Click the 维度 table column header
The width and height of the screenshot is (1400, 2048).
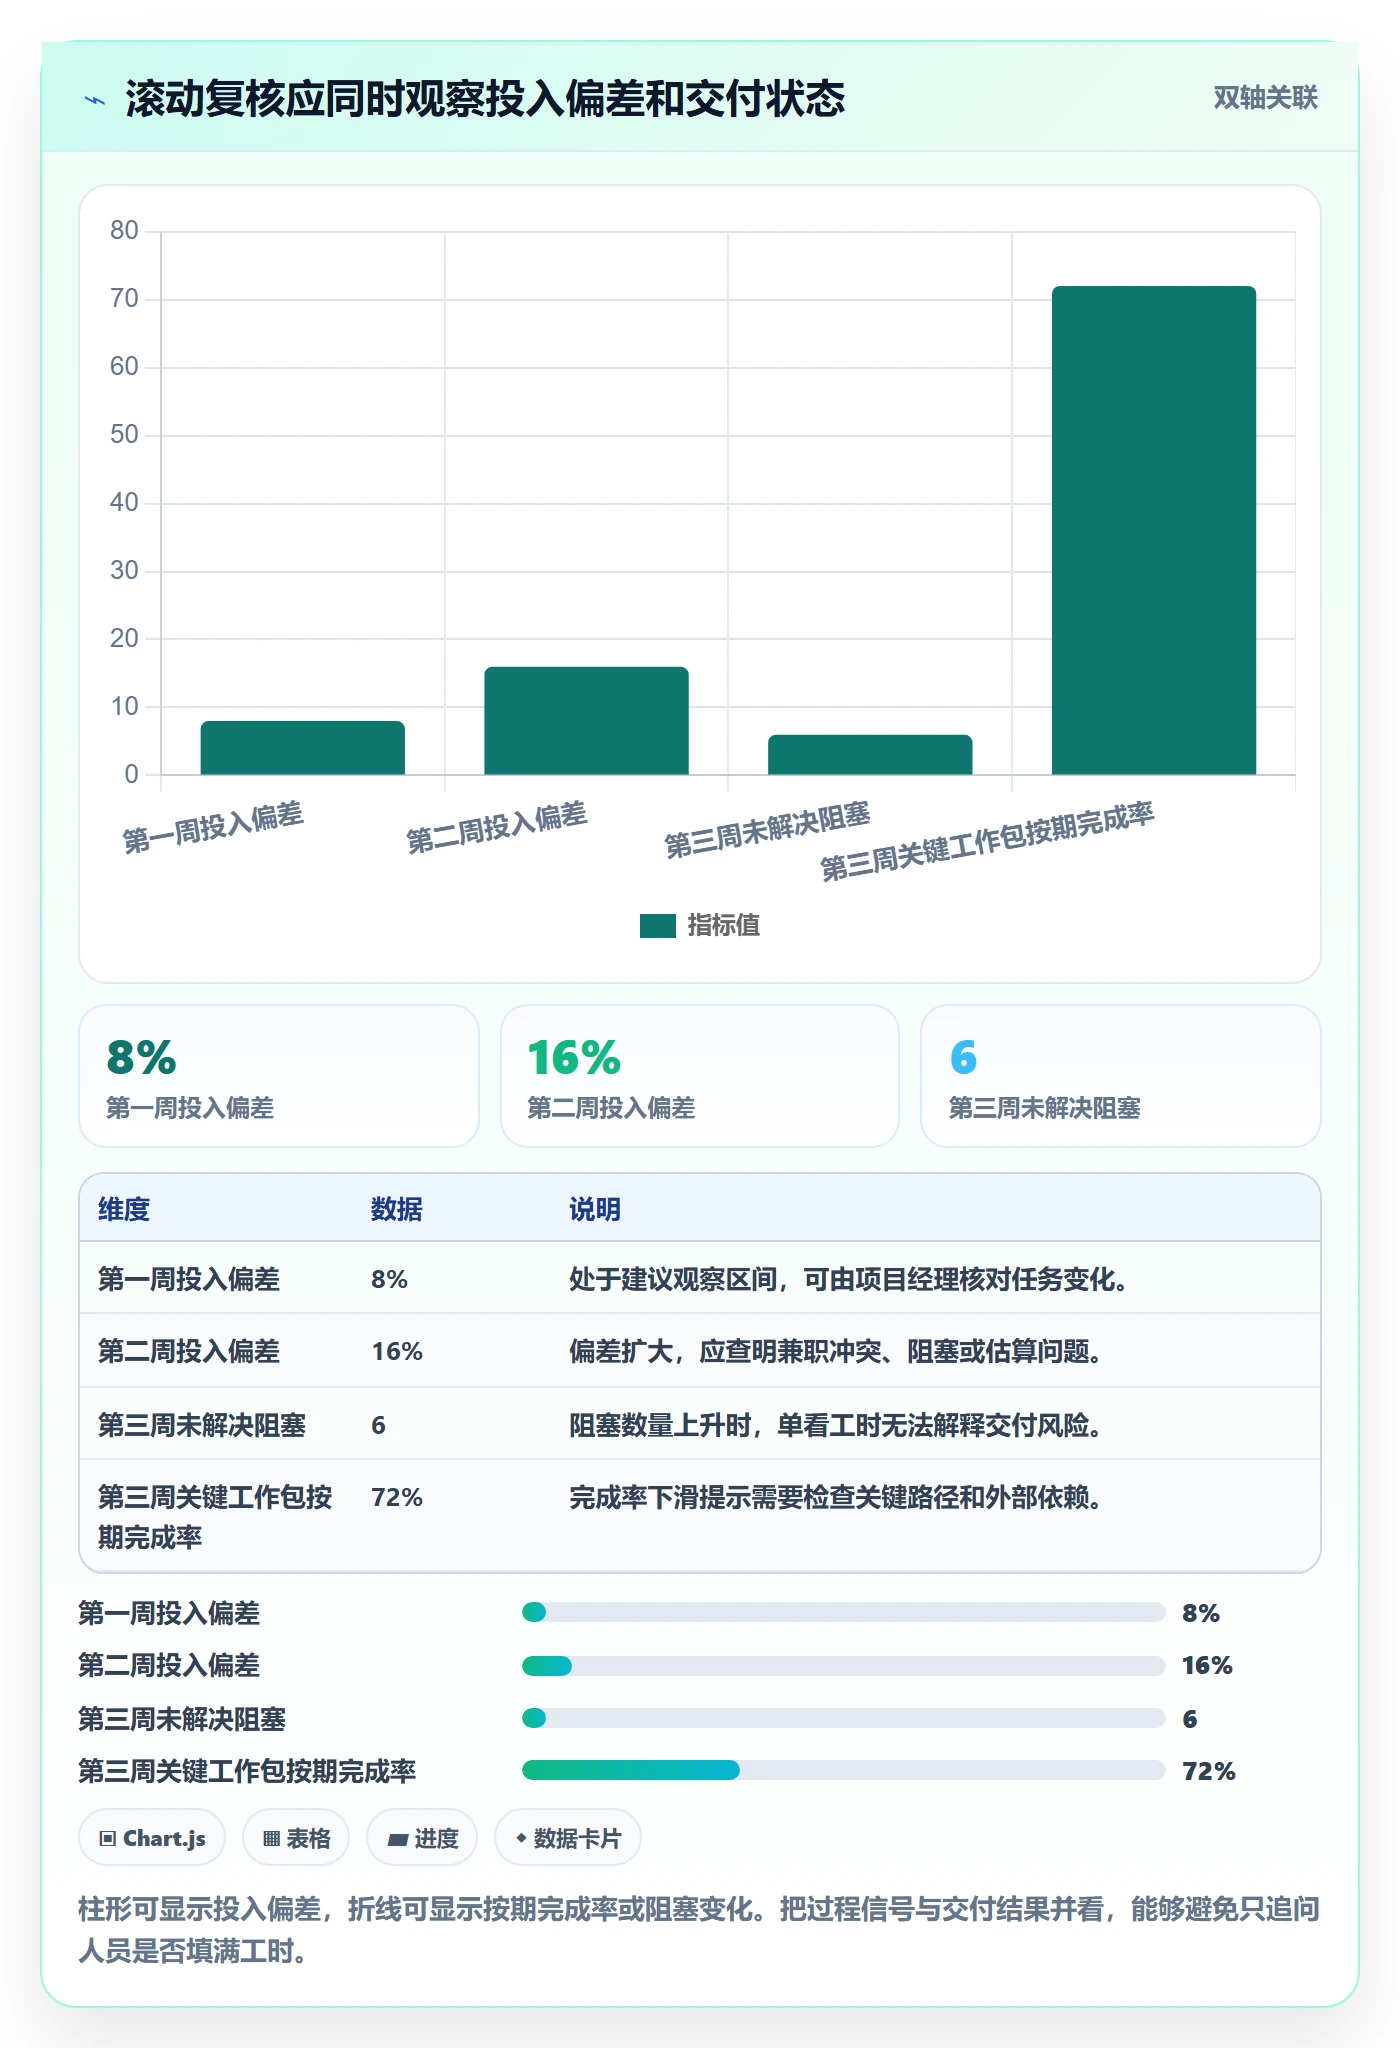124,1209
